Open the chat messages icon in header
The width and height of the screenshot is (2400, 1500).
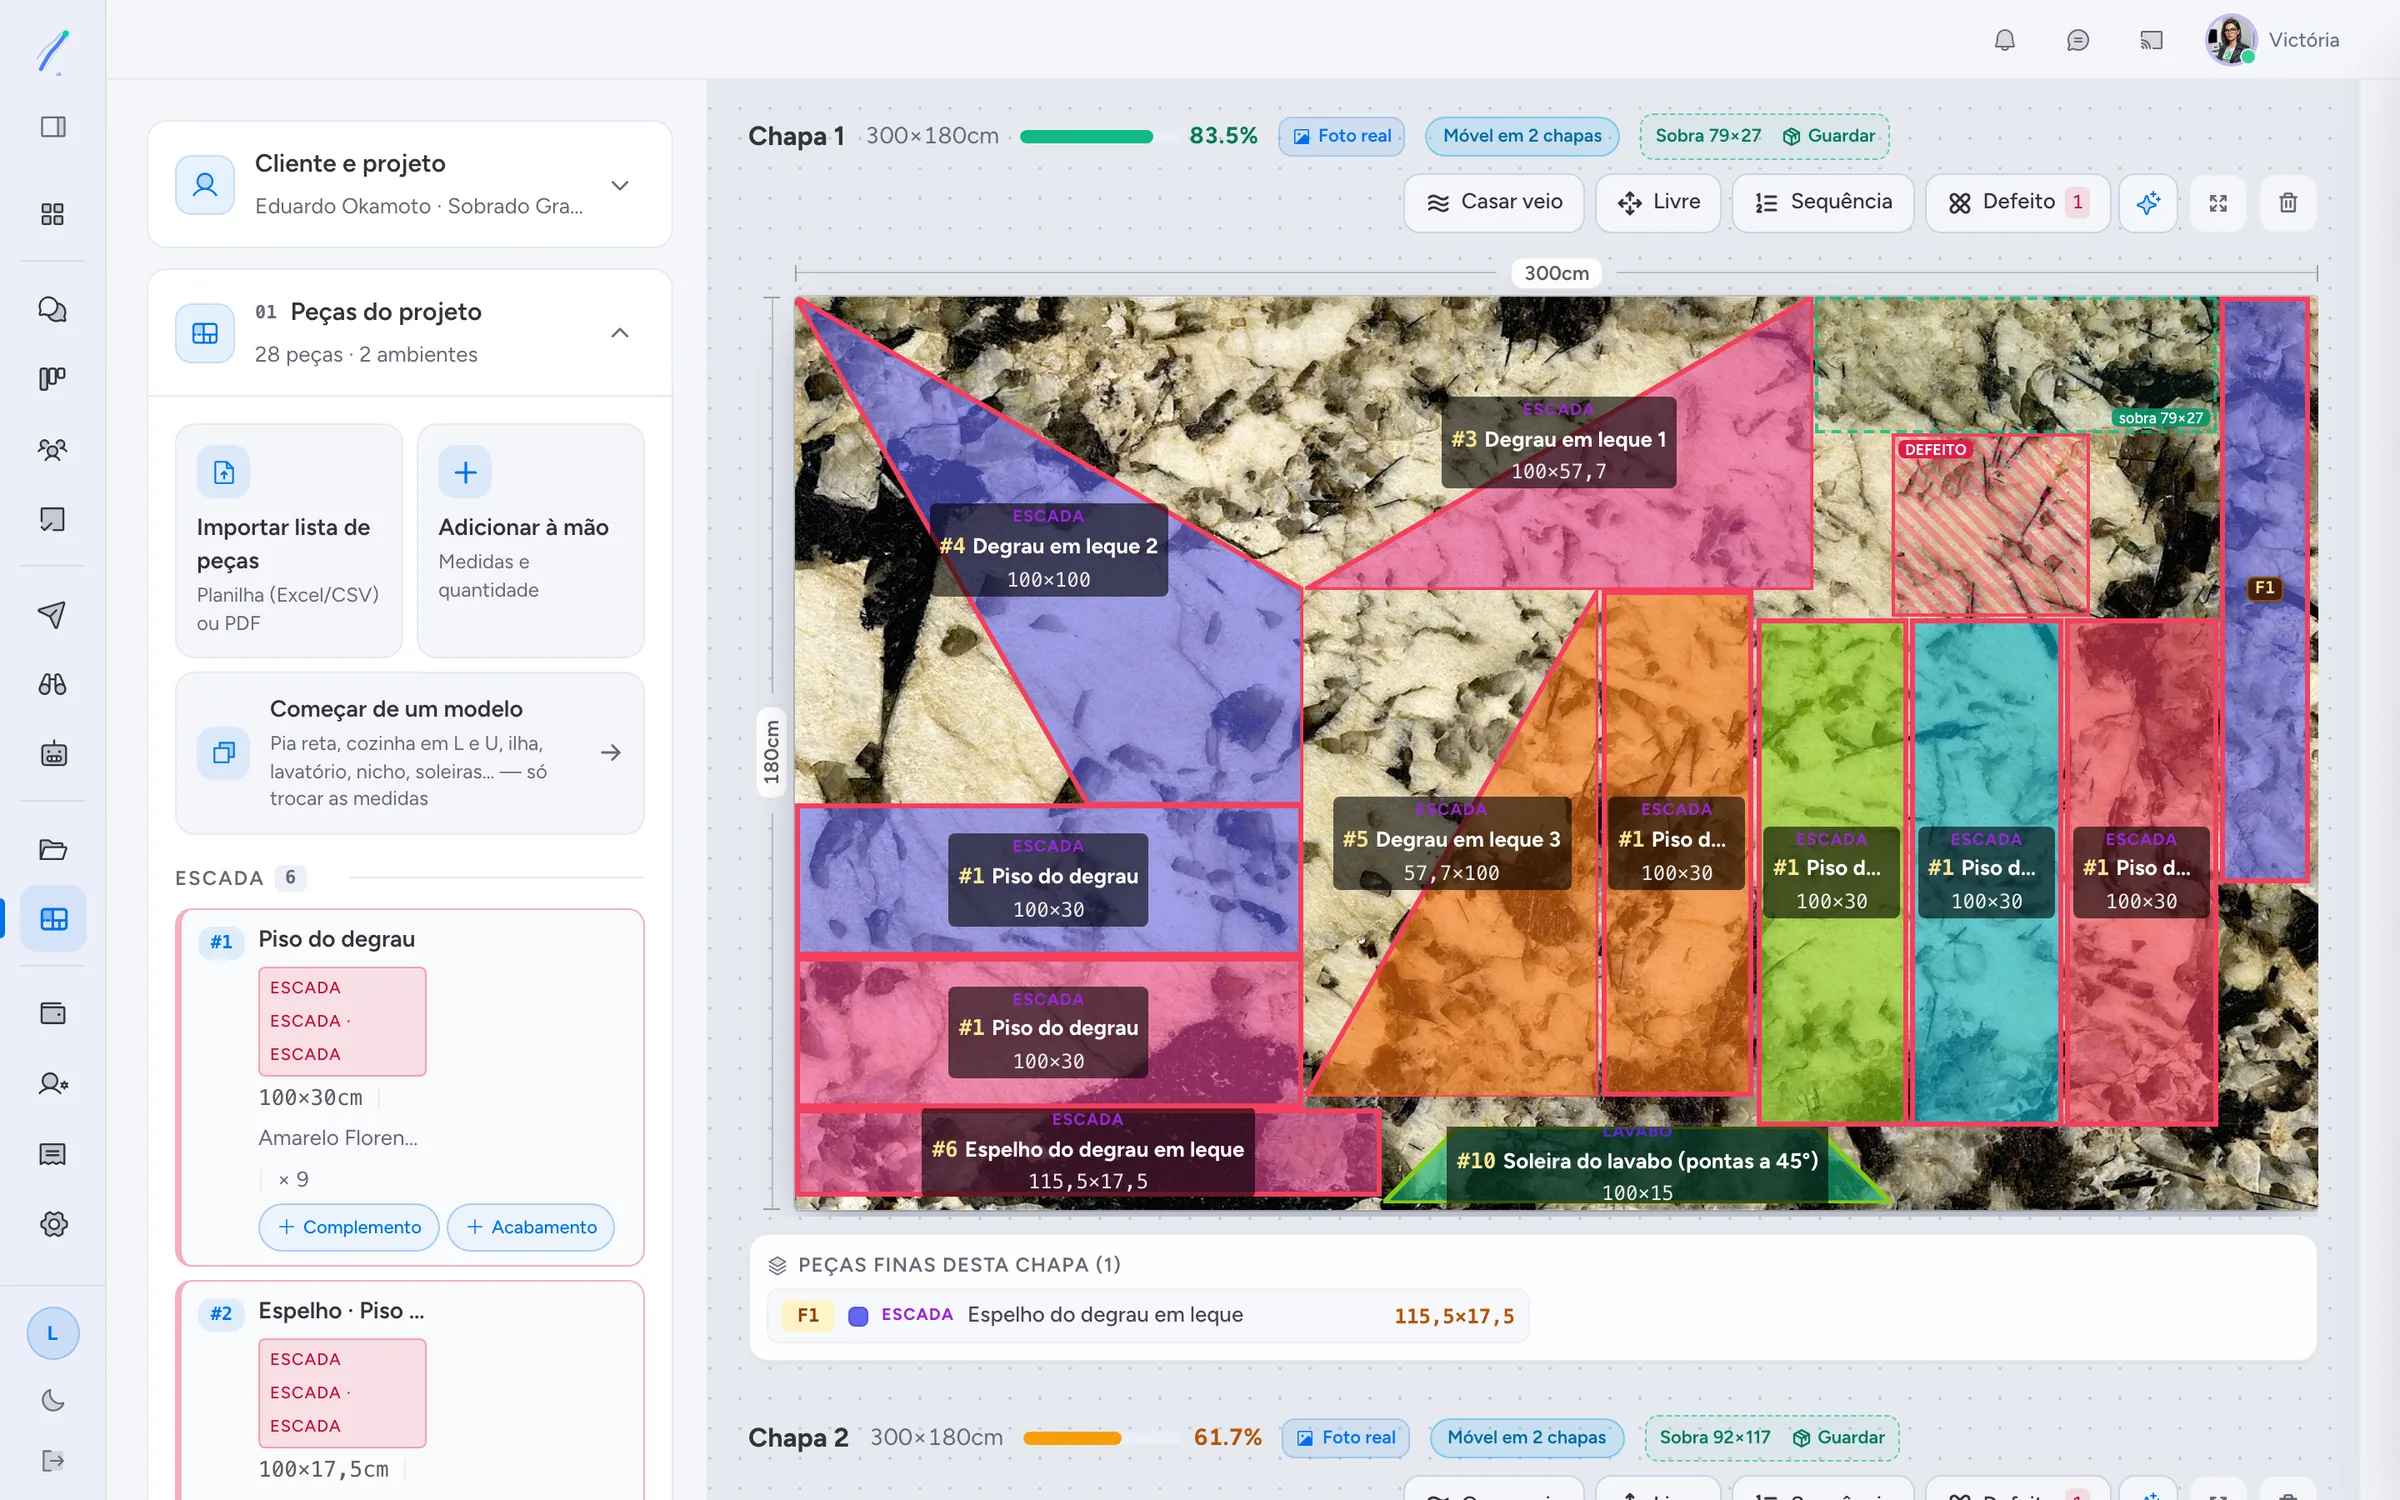(2077, 40)
